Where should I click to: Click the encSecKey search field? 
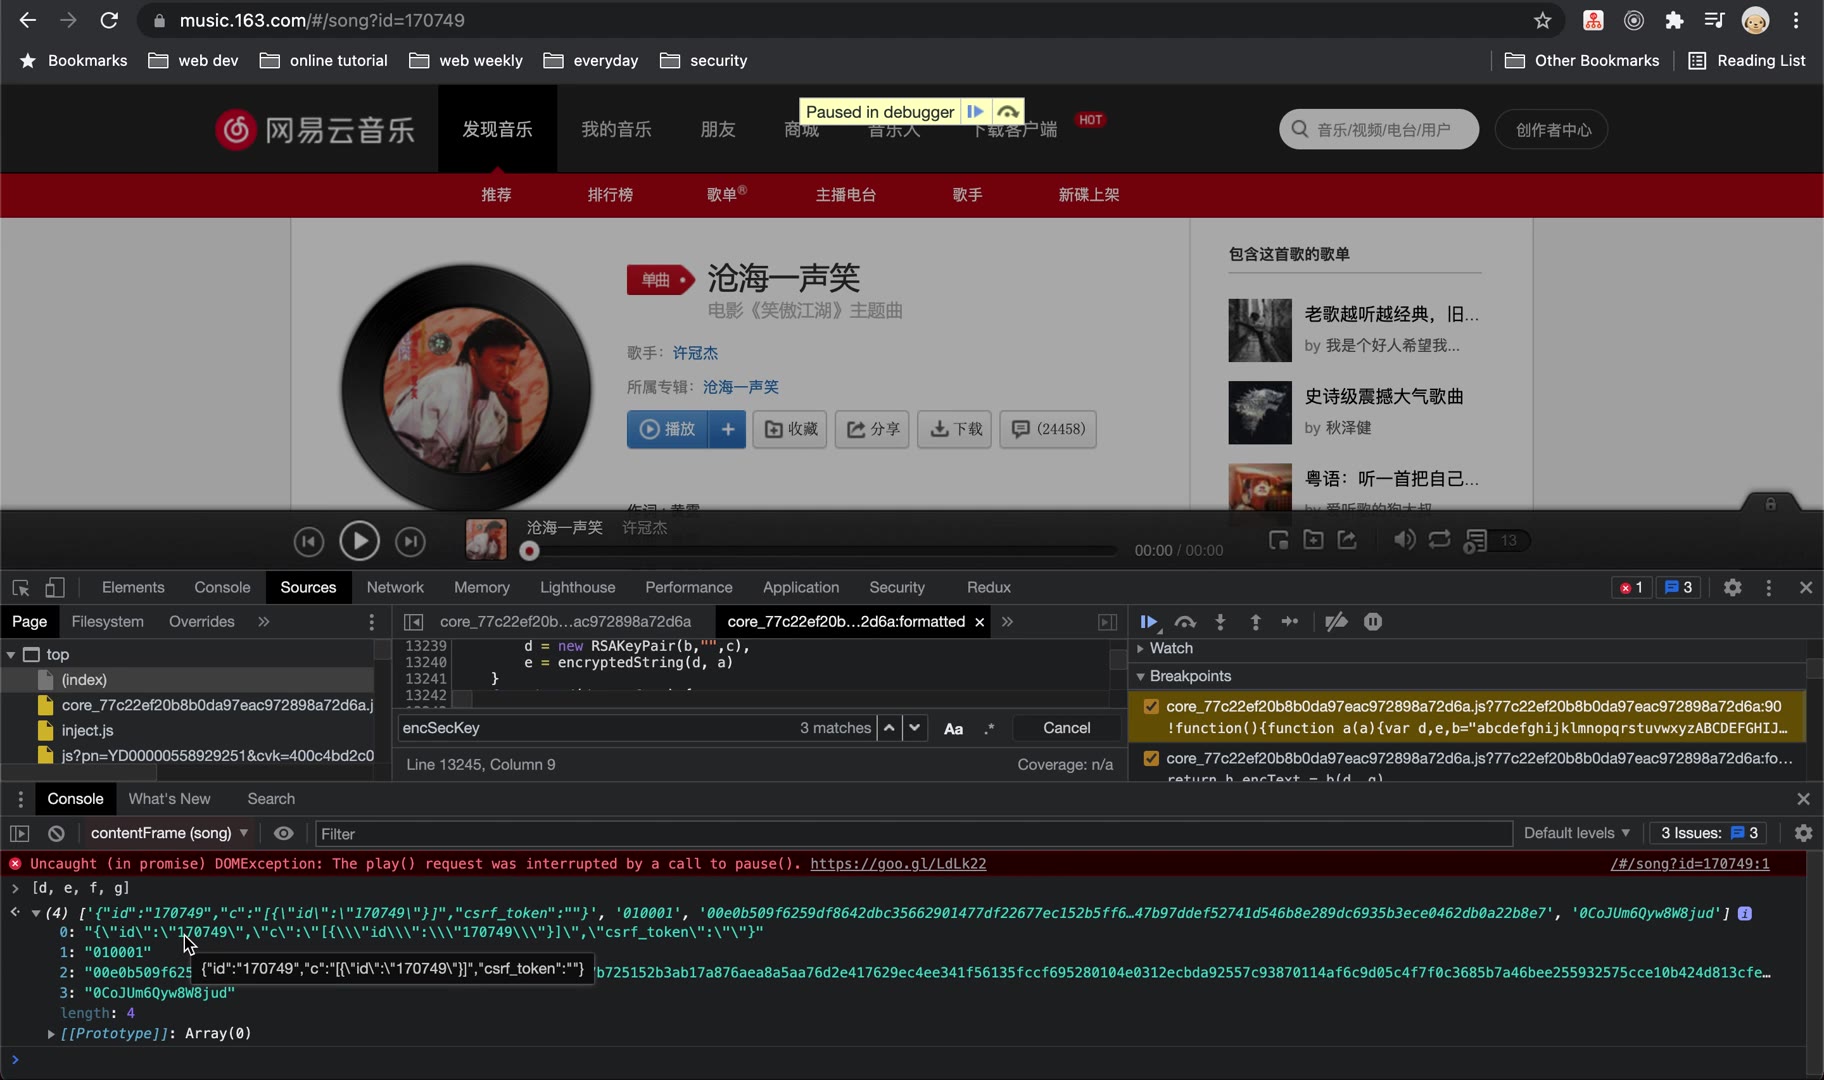pyautogui.click(x=596, y=729)
